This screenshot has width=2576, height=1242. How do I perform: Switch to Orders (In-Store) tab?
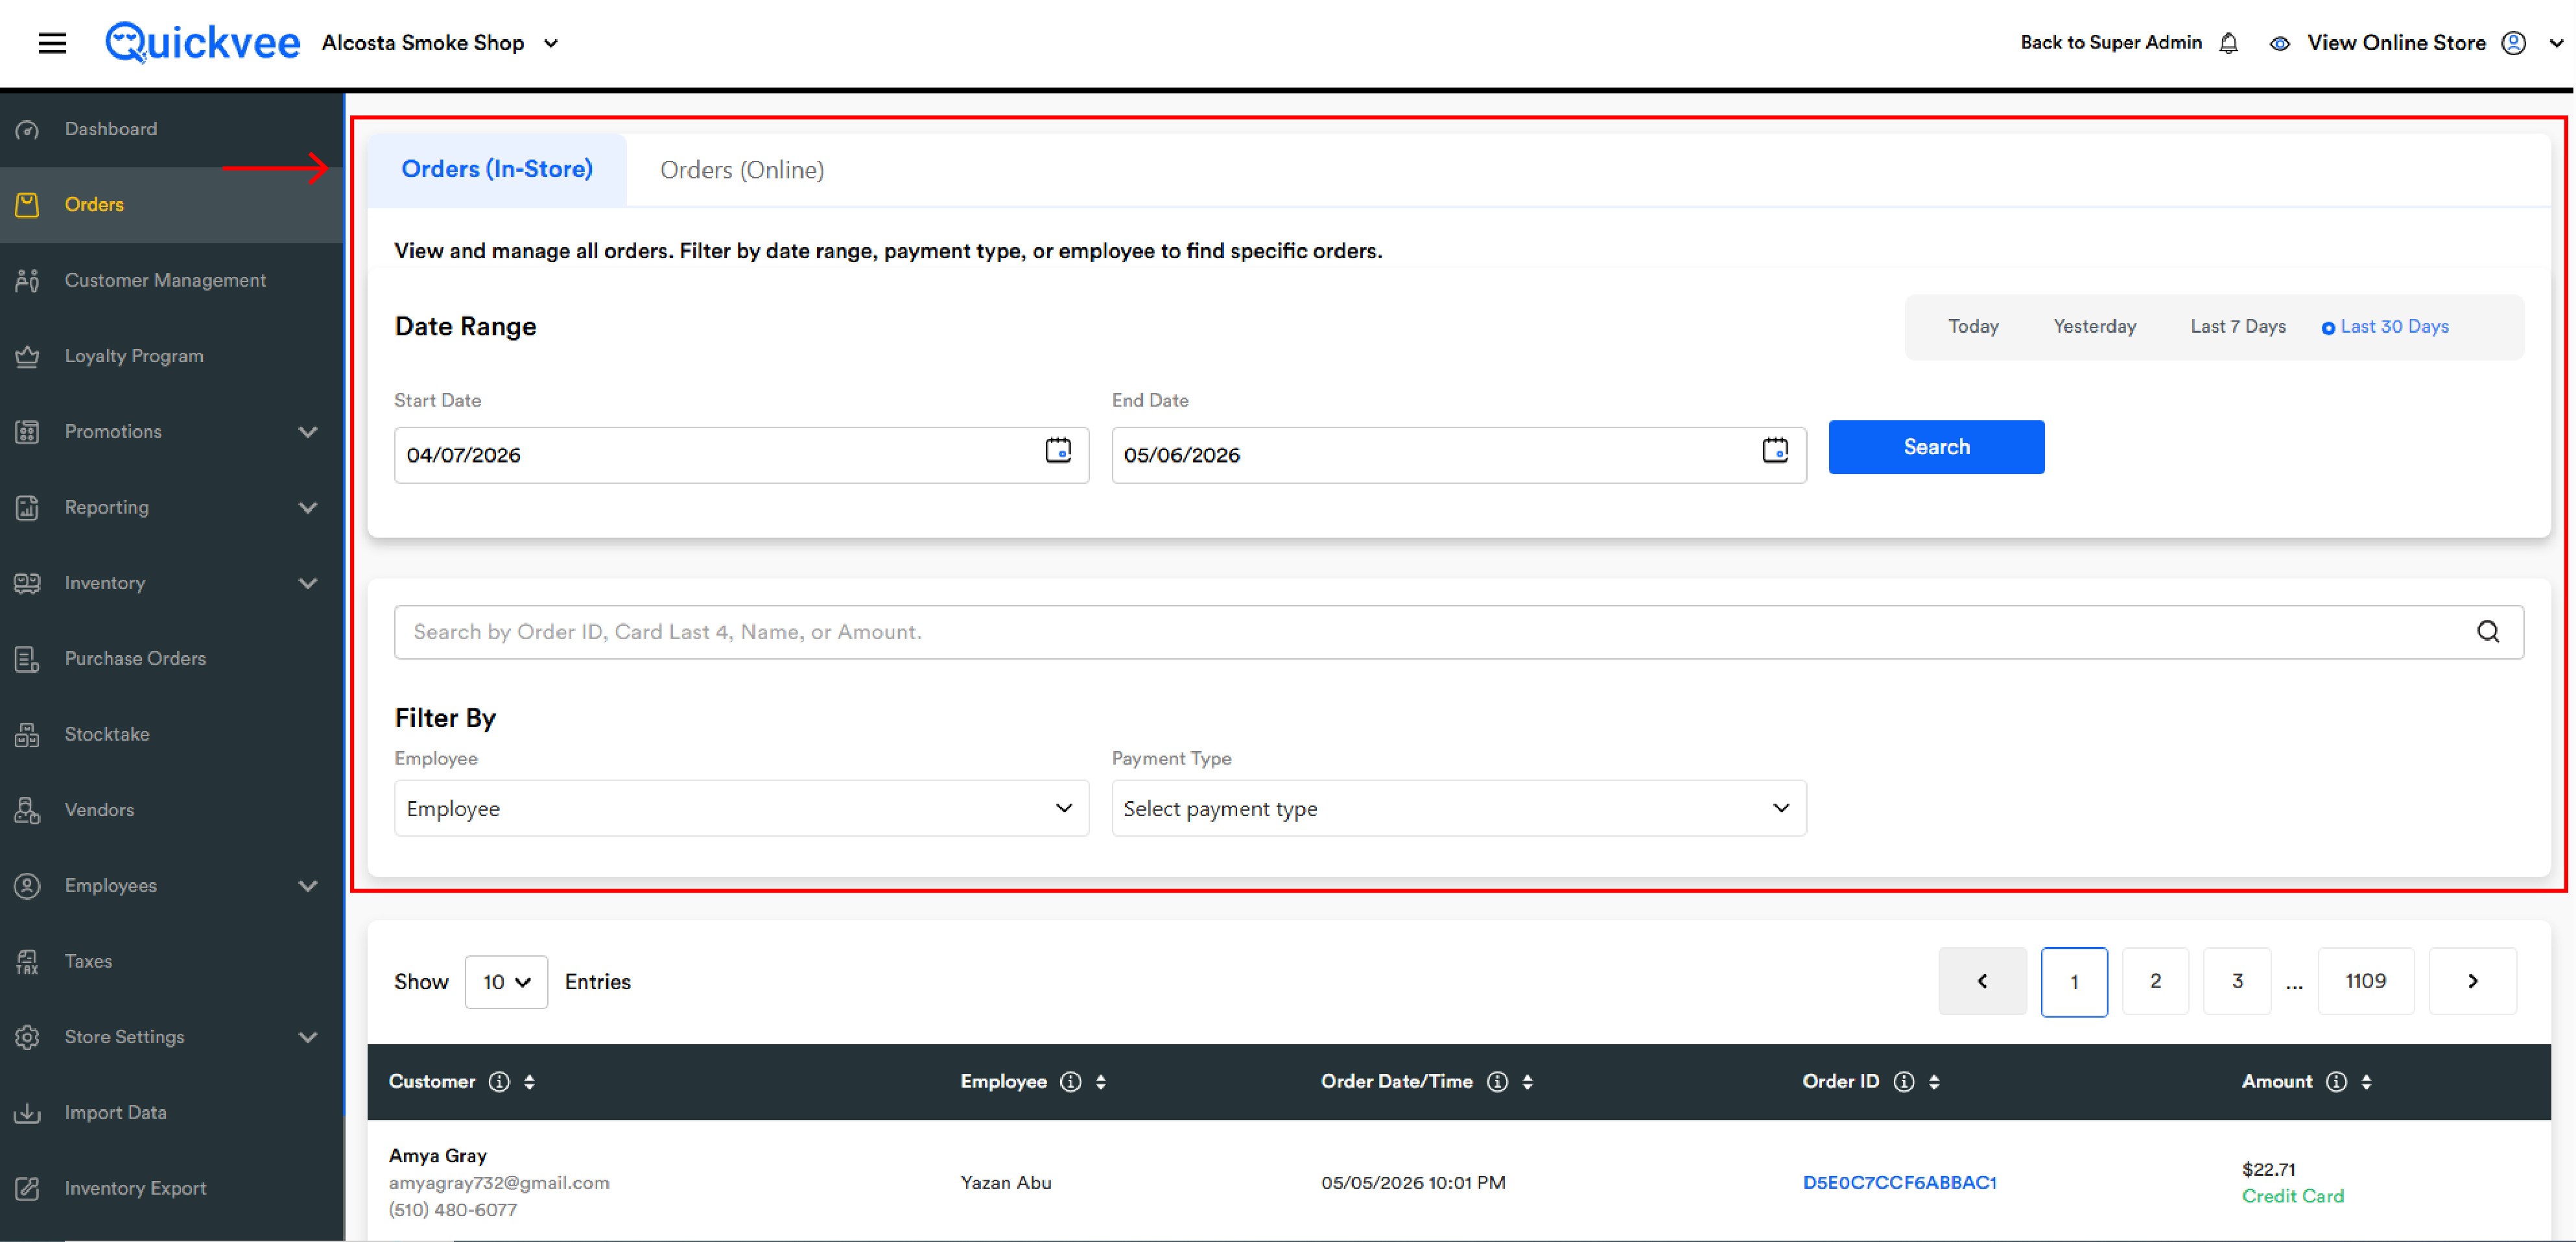pyautogui.click(x=497, y=169)
